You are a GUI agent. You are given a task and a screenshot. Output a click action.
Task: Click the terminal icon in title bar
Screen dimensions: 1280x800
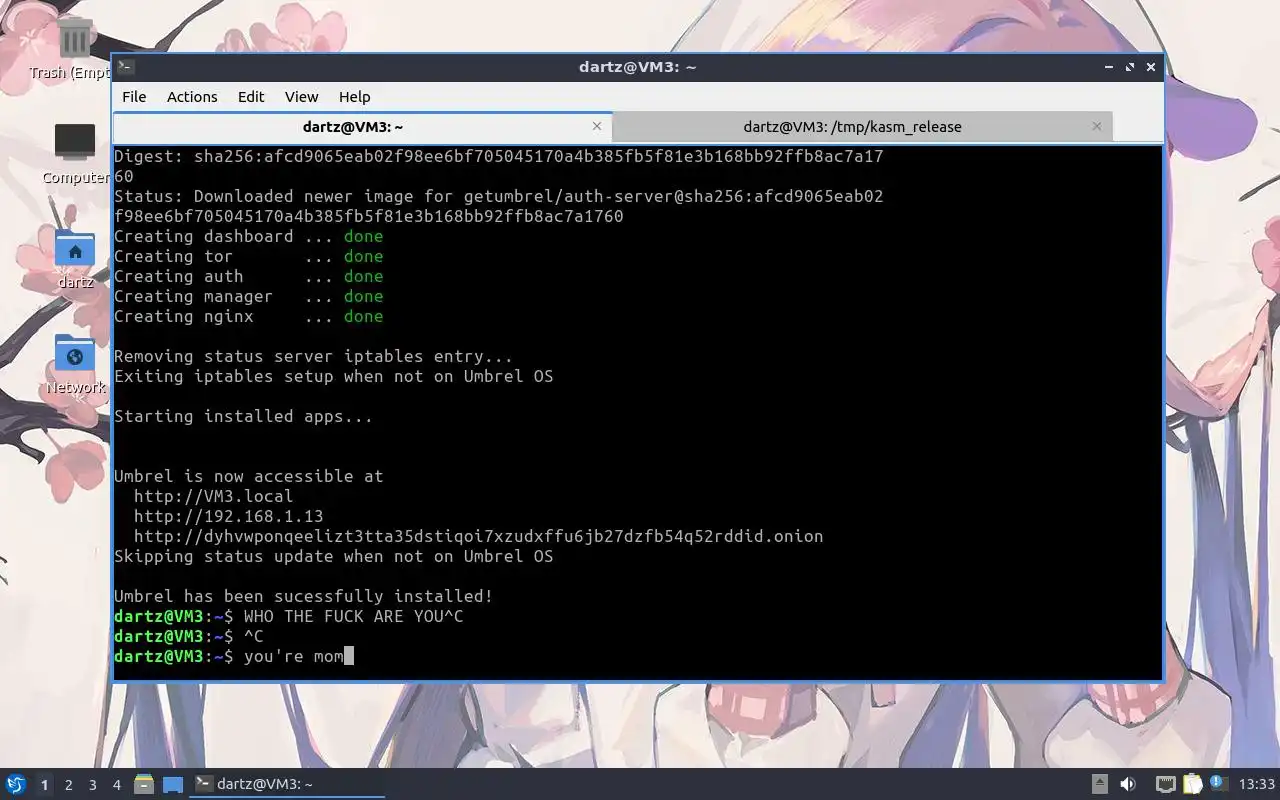(x=125, y=67)
